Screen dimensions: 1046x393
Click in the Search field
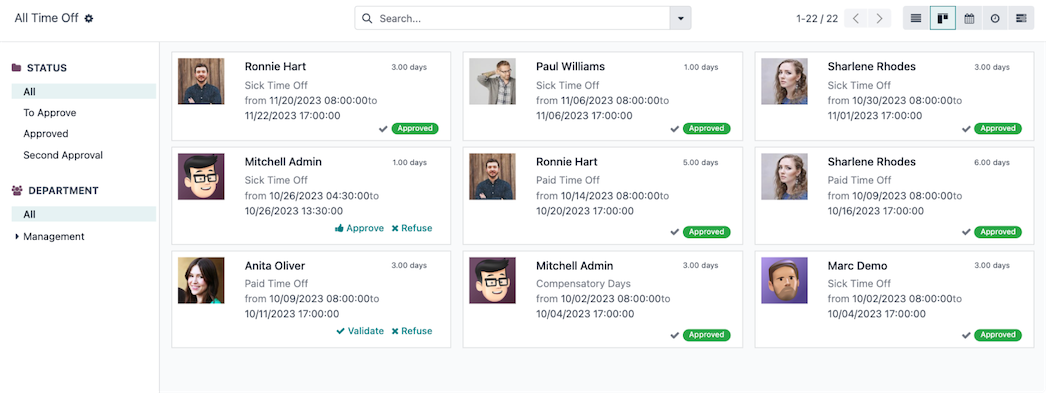[x=512, y=19]
